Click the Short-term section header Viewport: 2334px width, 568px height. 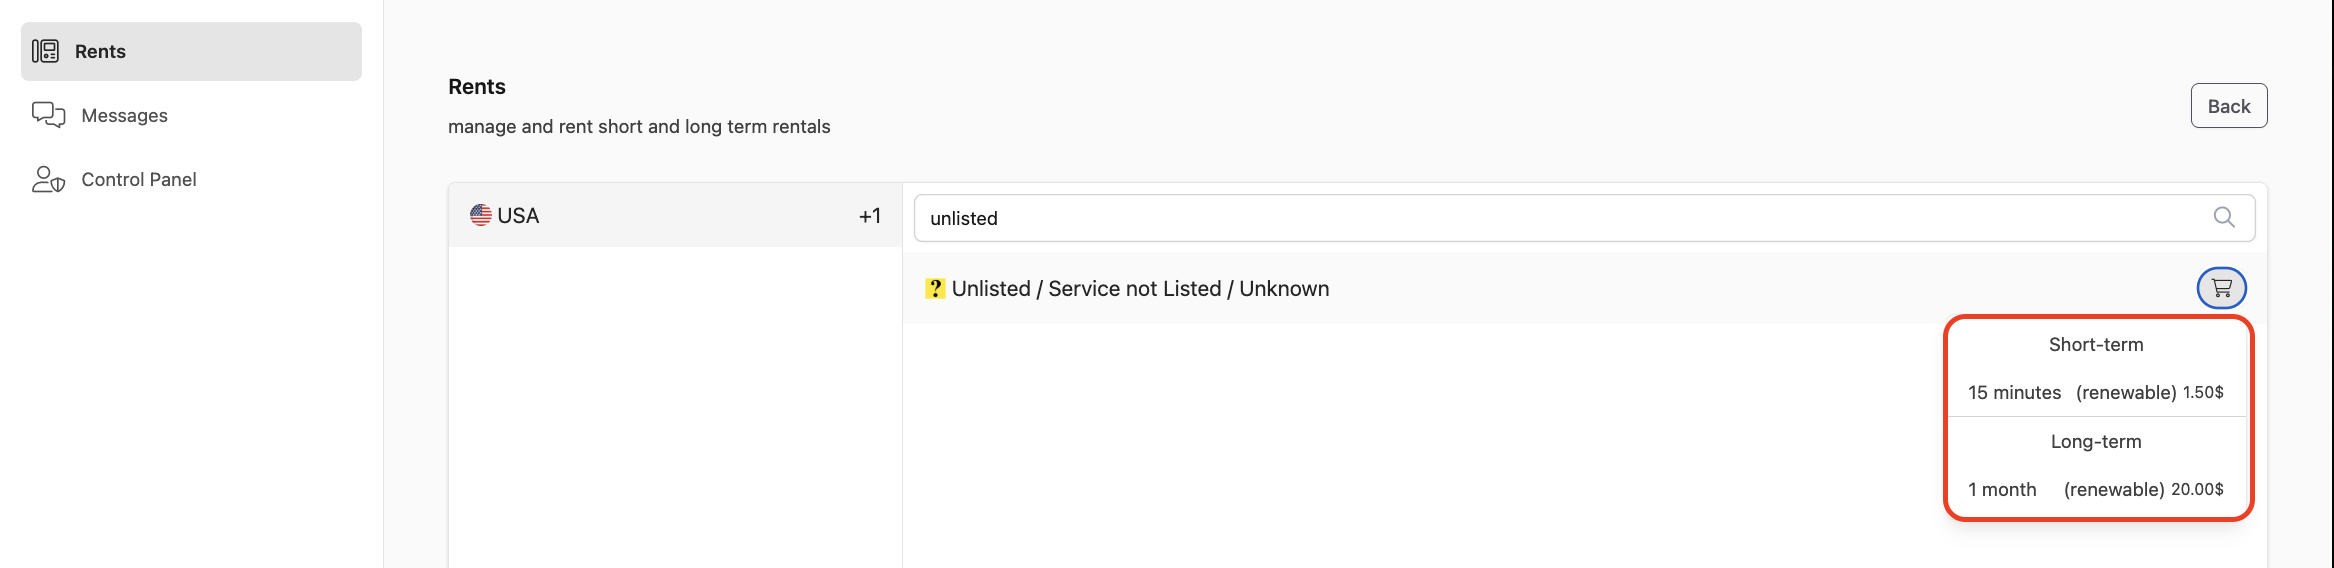tap(2096, 344)
